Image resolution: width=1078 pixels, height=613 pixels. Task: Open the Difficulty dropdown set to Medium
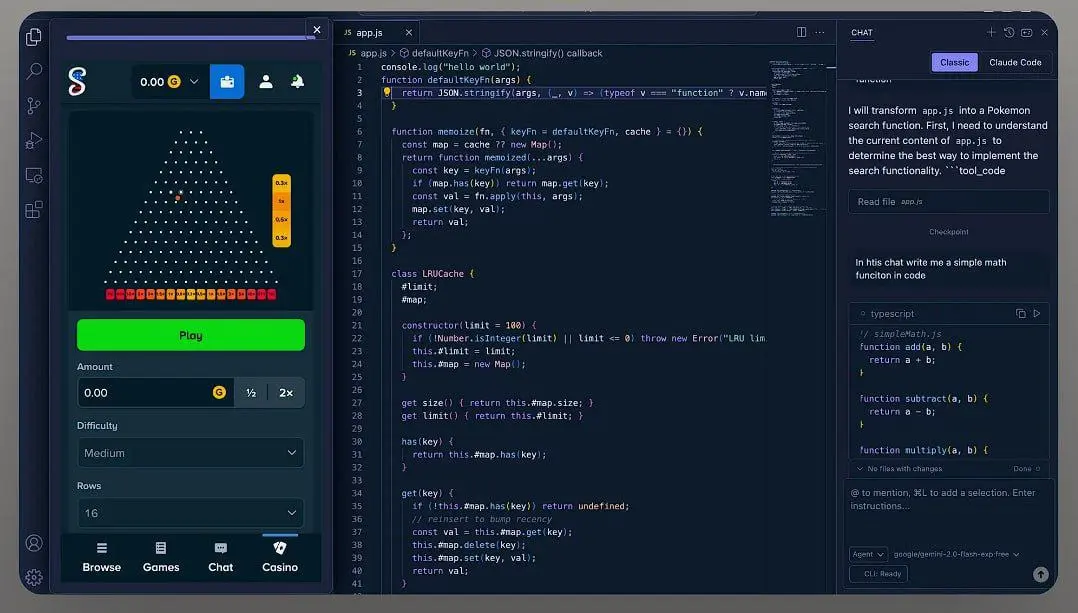point(190,453)
